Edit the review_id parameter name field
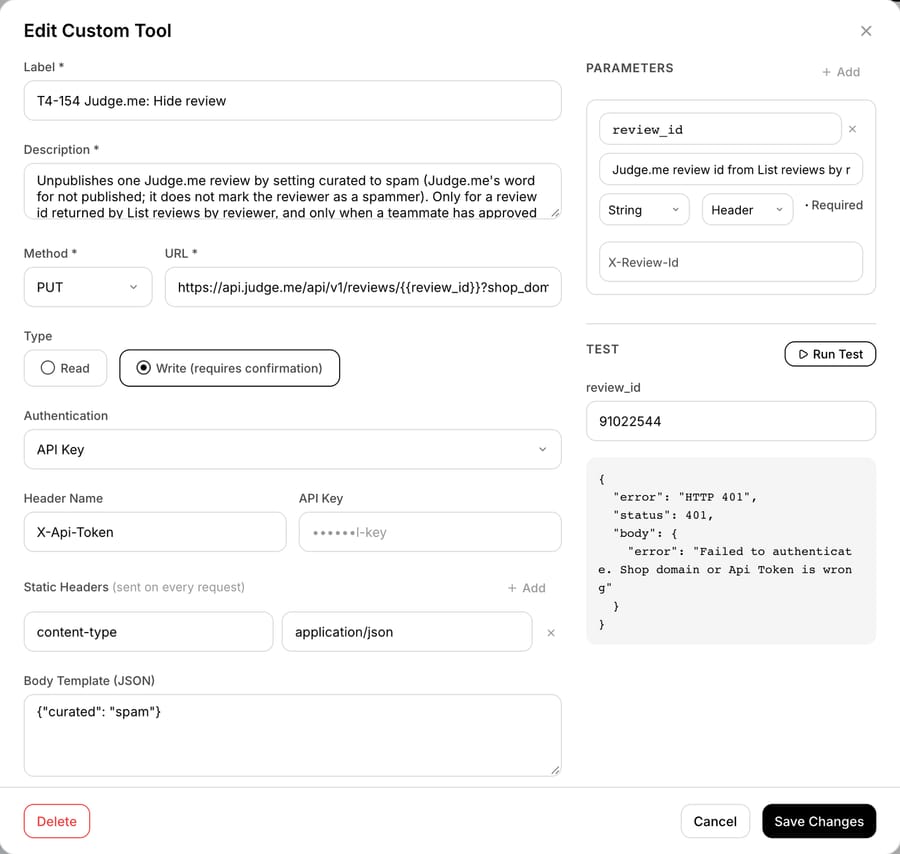The height and width of the screenshot is (854, 900). click(720, 129)
